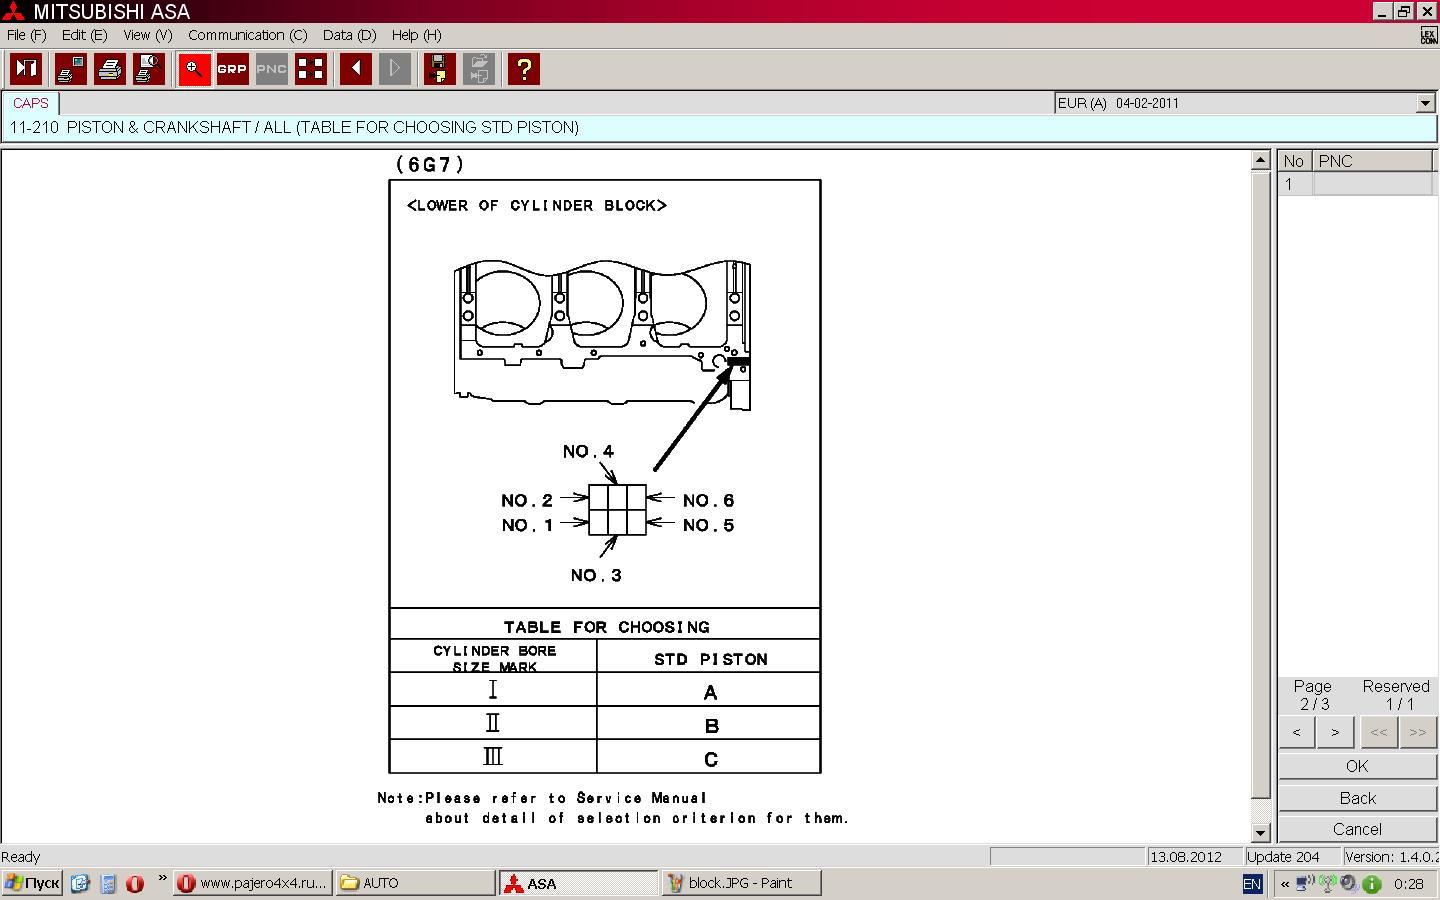The height and width of the screenshot is (900, 1440).
Task: Open the four-squares illustration list icon
Action: [x=311, y=69]
